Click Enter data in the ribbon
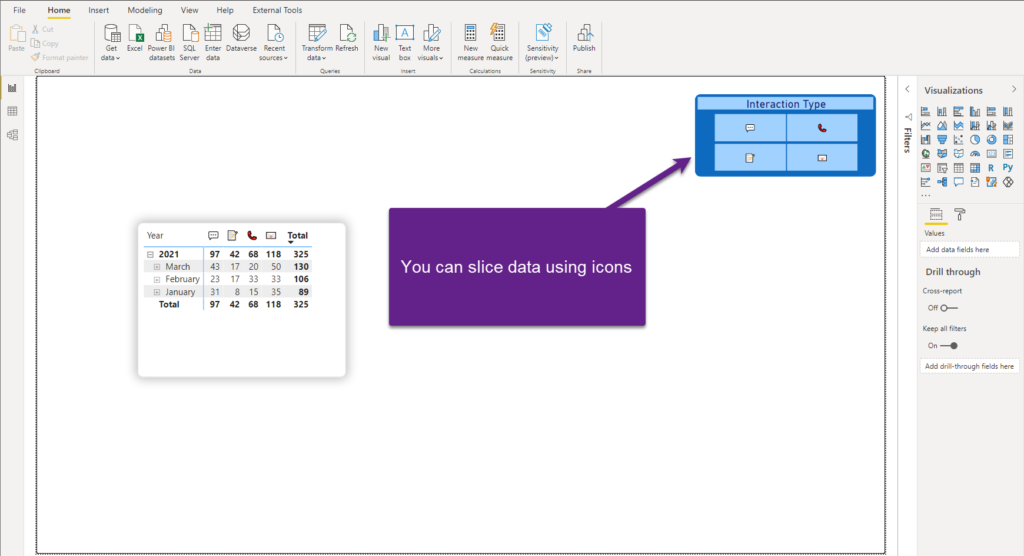This screenshot has height=556, width=1024. click(213, 43)
